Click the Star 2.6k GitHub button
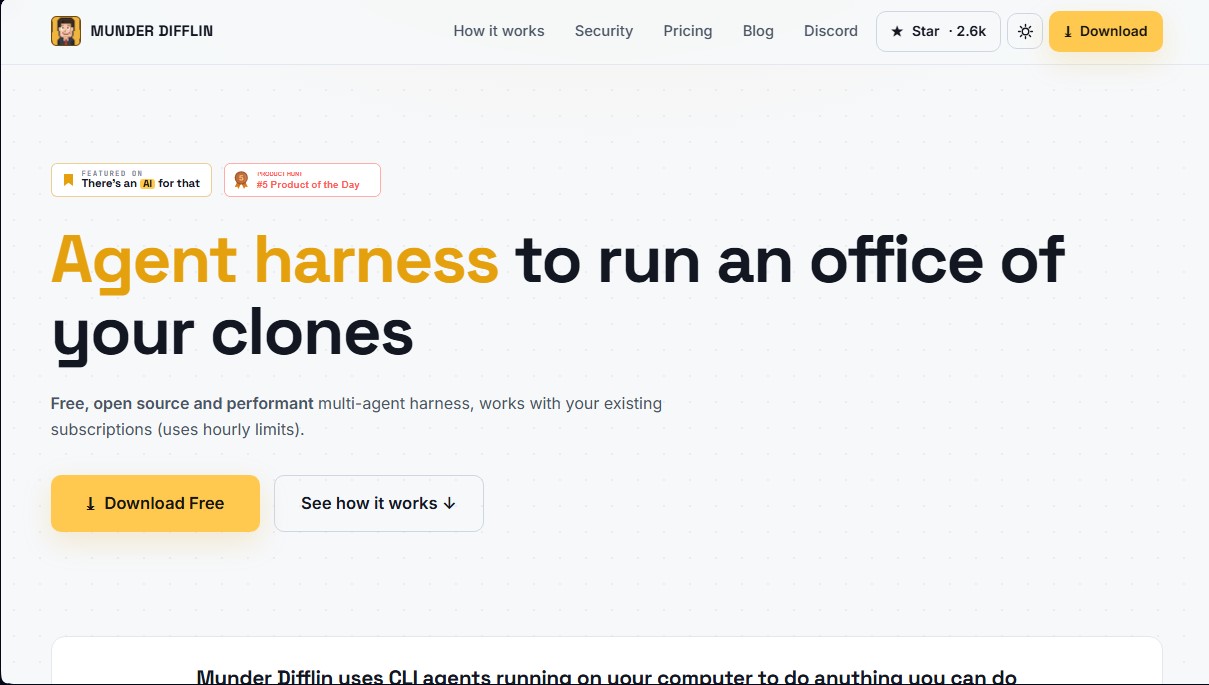 938,31
